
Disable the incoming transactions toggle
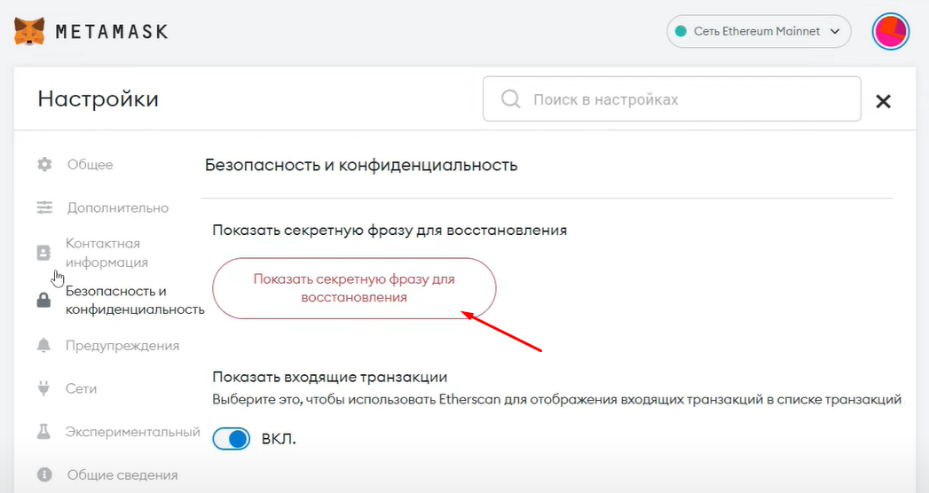pos(231,439)
